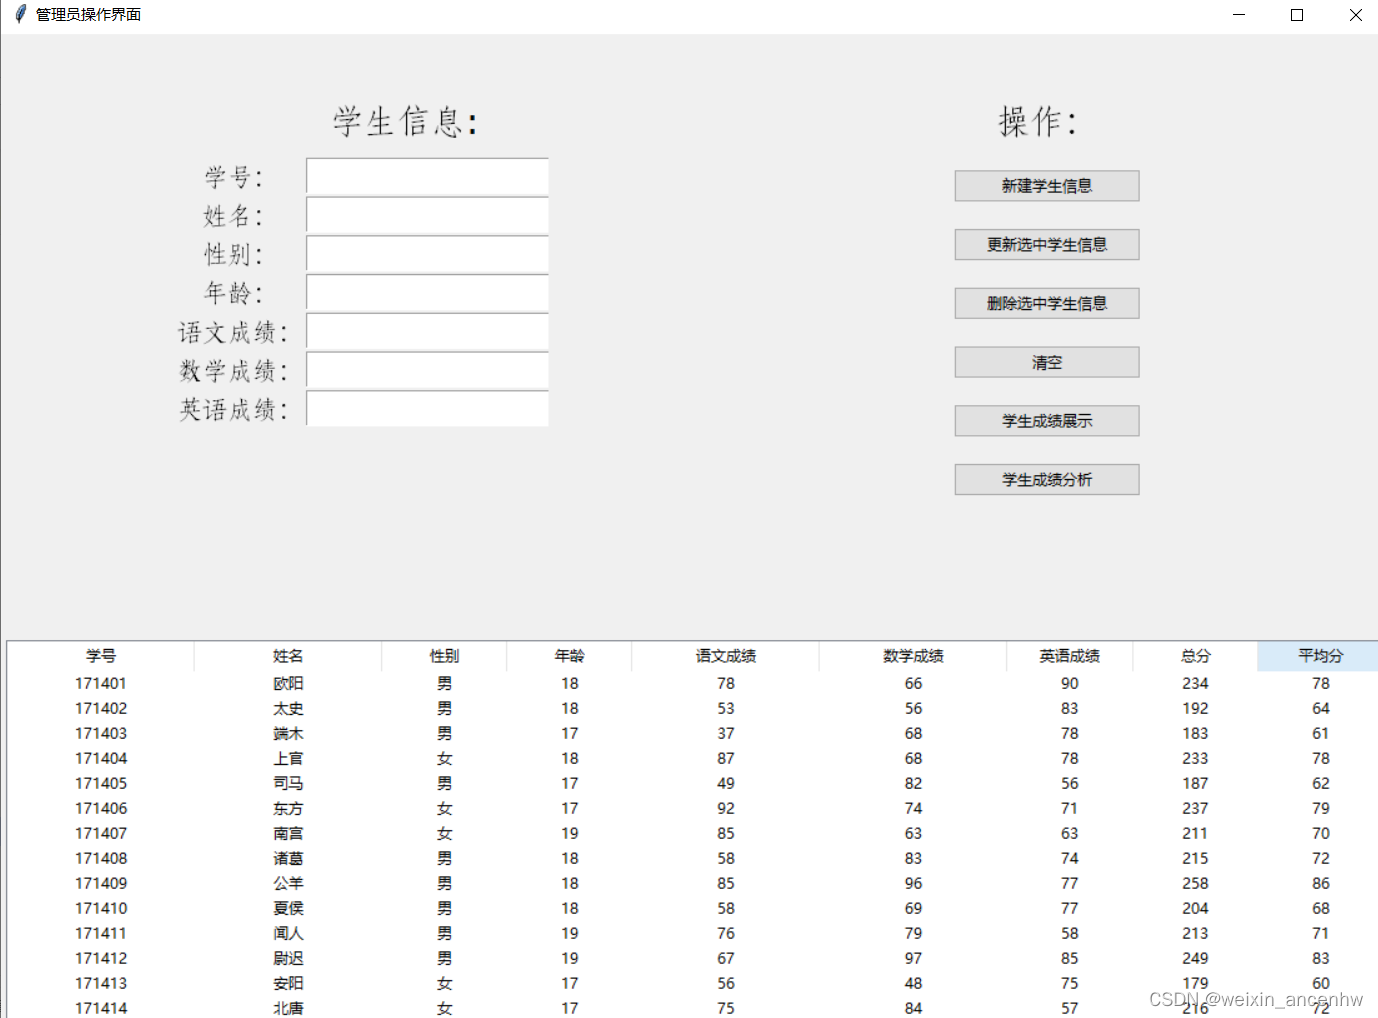1378x1018 pixels.
Task: Select student ID cell 171403
Action: pyautogui.click(x=101, y=734)
